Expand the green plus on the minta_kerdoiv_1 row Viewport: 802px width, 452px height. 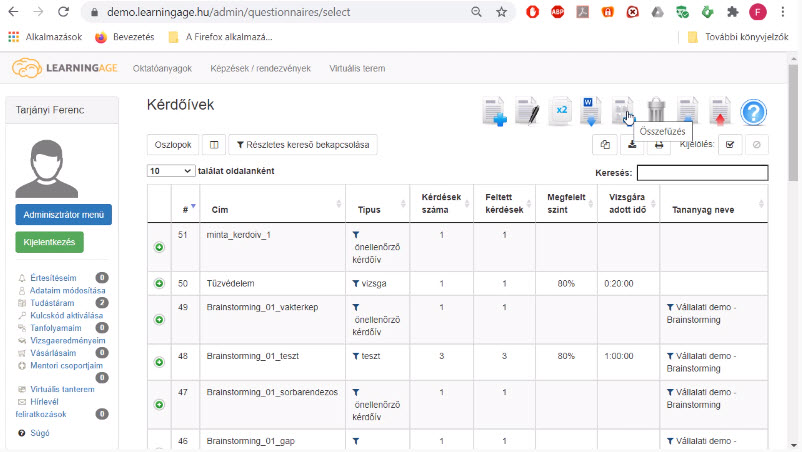[159, 247]
